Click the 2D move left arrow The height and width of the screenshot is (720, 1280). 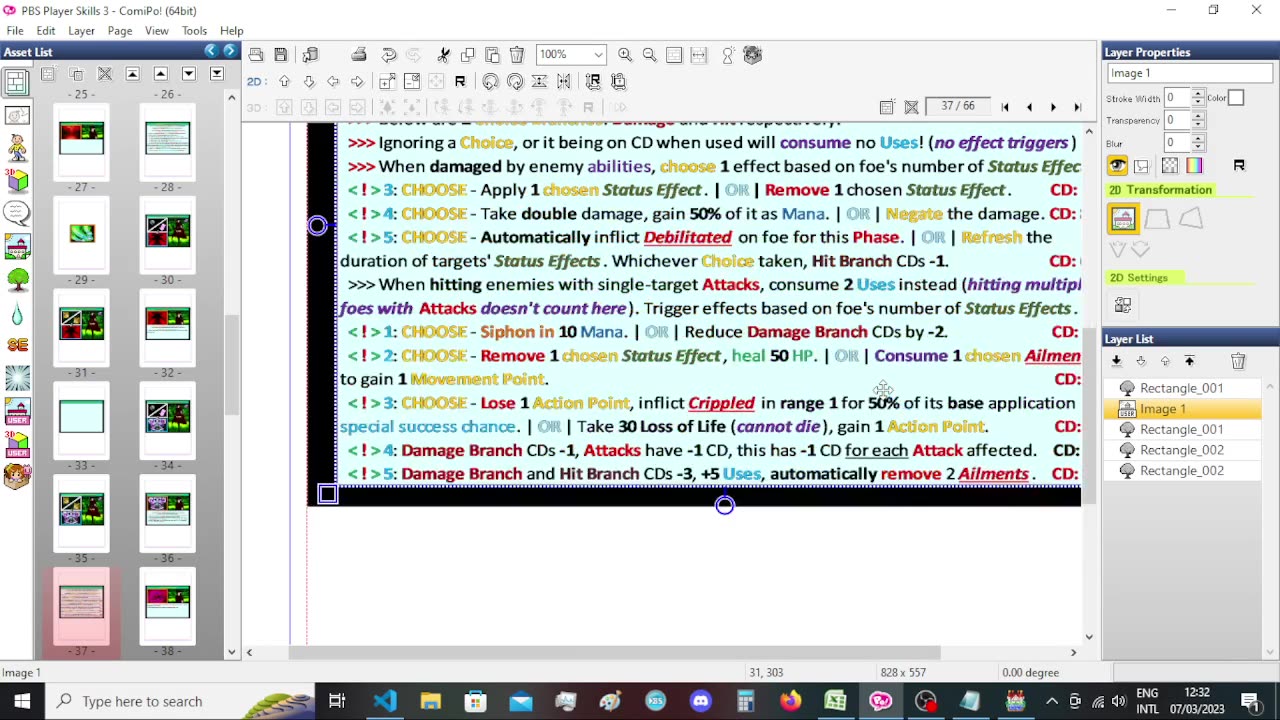(x=333, y=82)
